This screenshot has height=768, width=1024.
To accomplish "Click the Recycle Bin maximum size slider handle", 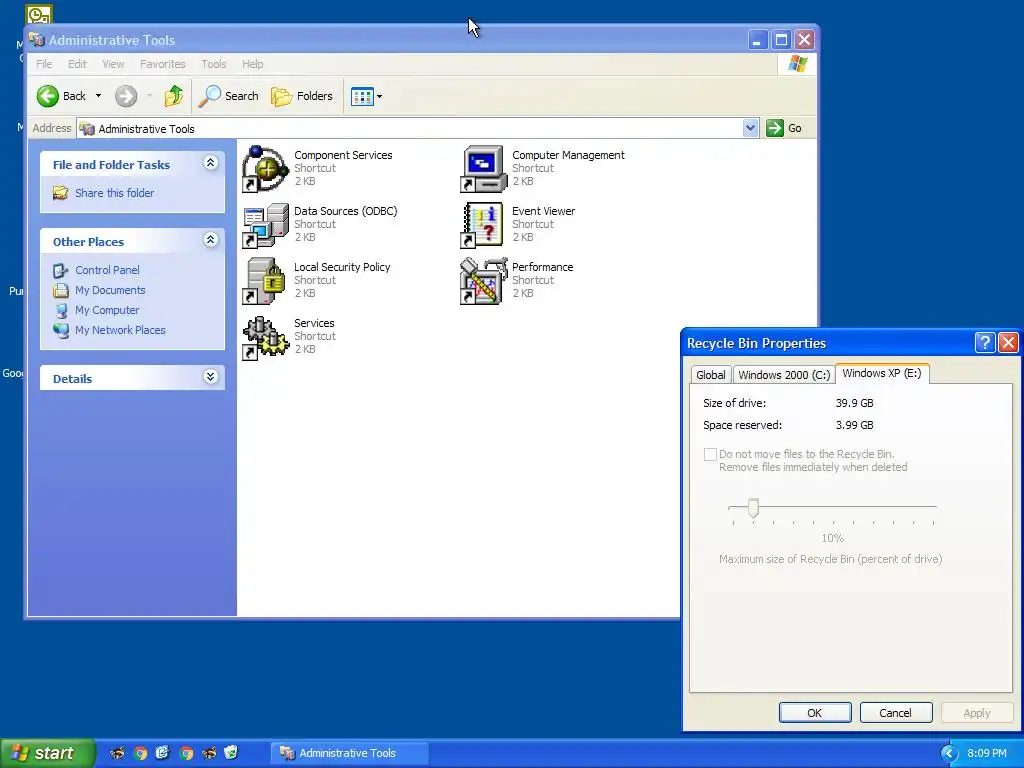I will tap(754, 508).
